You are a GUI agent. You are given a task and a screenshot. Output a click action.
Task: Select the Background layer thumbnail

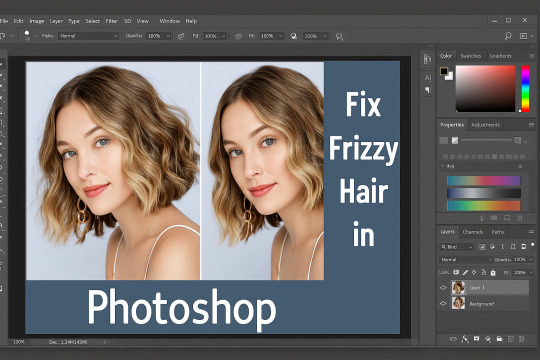pyautogui.click(x=458, y=303)
